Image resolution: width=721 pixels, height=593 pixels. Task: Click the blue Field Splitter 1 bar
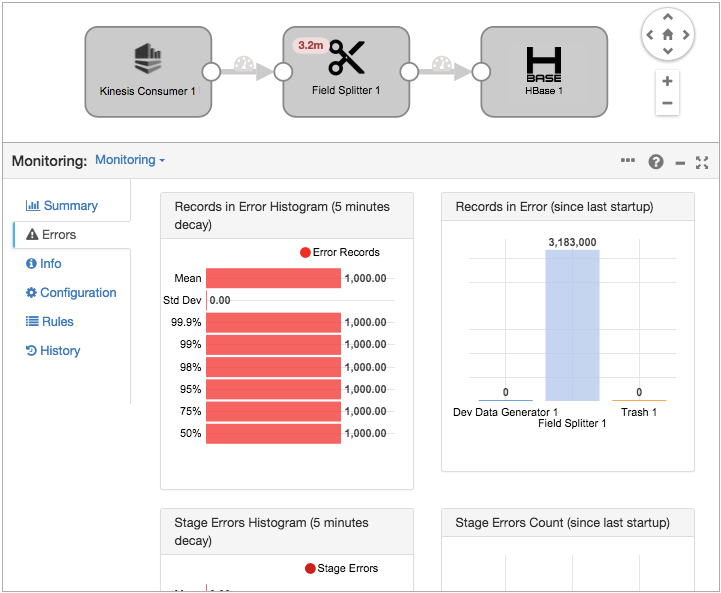(x=572, y=325)
